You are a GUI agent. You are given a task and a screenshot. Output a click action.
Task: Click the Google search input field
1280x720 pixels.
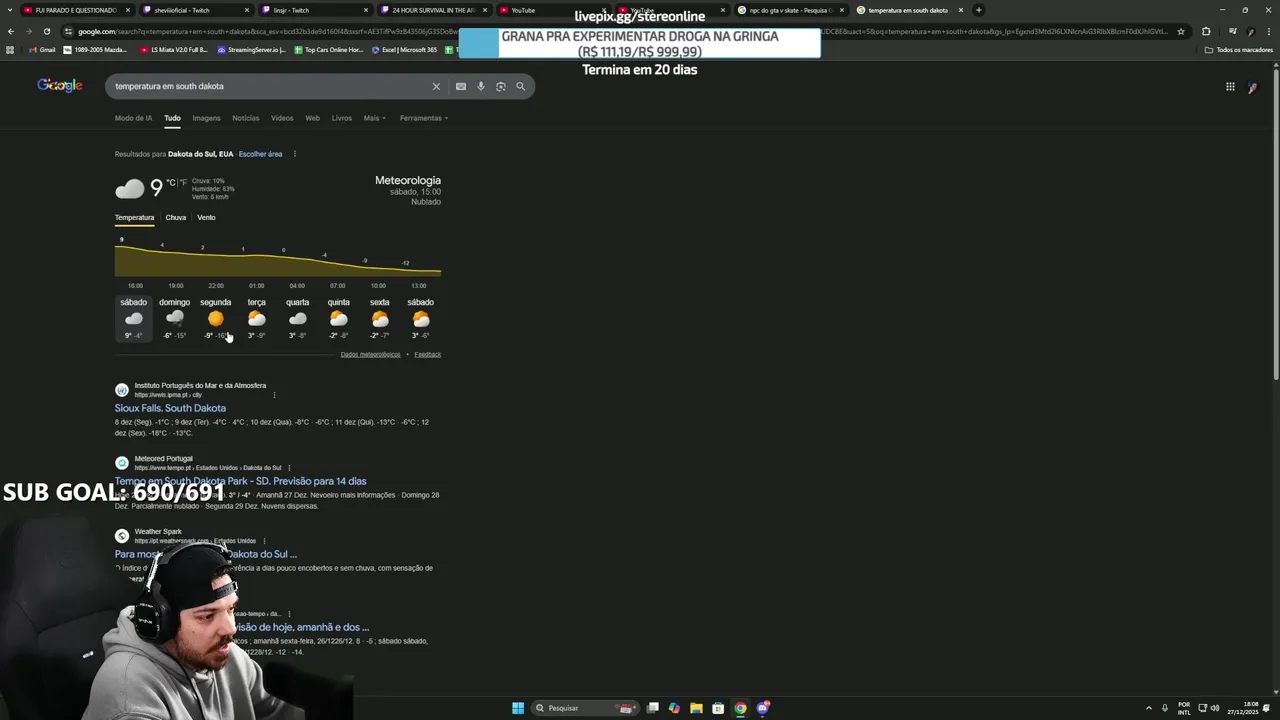point(270,86)
